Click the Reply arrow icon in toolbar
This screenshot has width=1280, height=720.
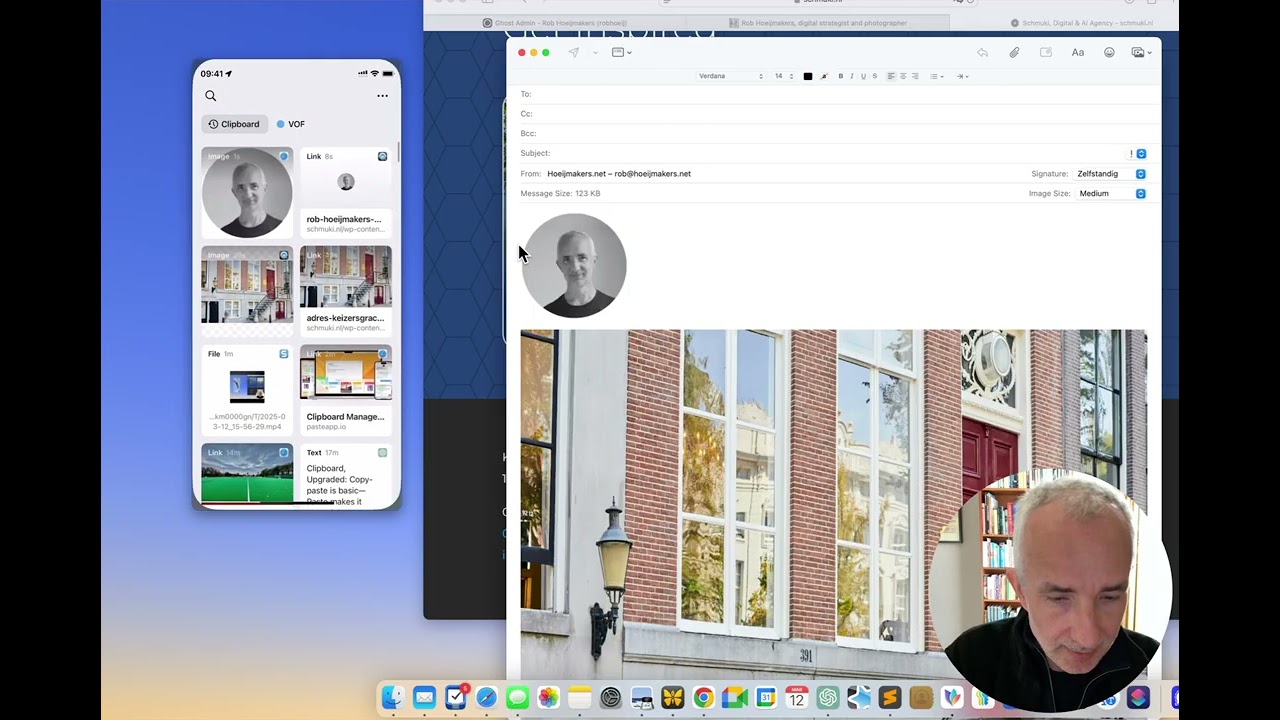click(x=982, y=52)
